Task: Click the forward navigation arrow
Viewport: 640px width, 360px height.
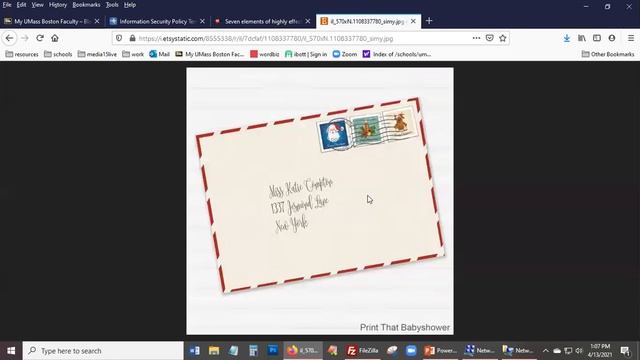Action: (24, 38)
